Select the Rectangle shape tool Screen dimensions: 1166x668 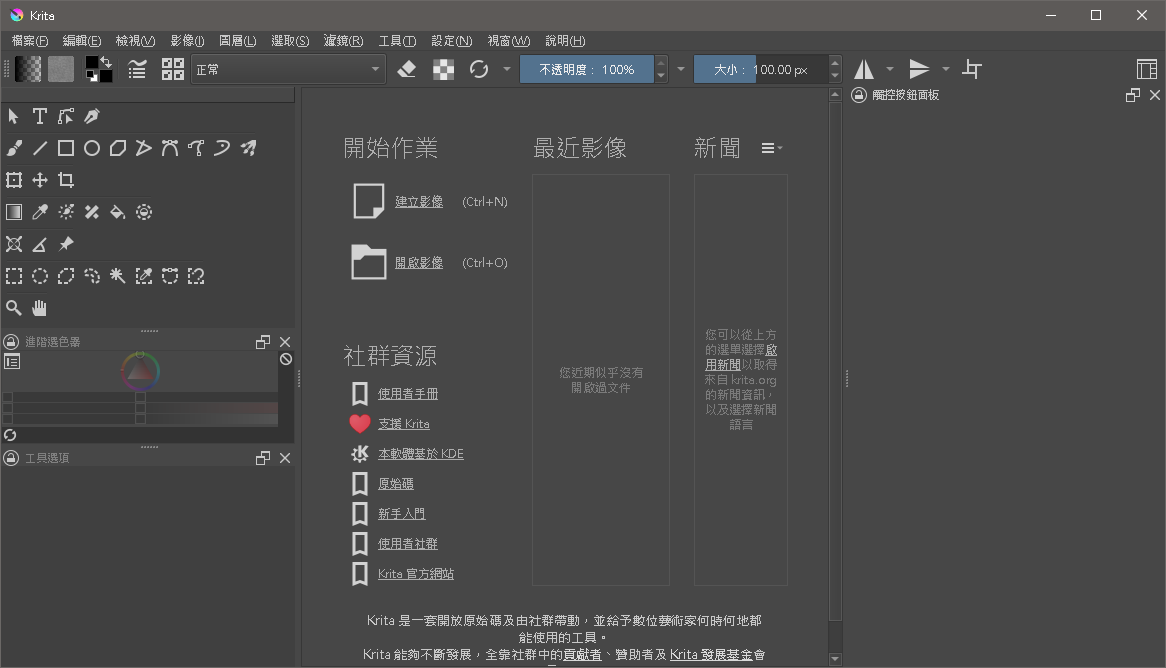coord(66,148)
